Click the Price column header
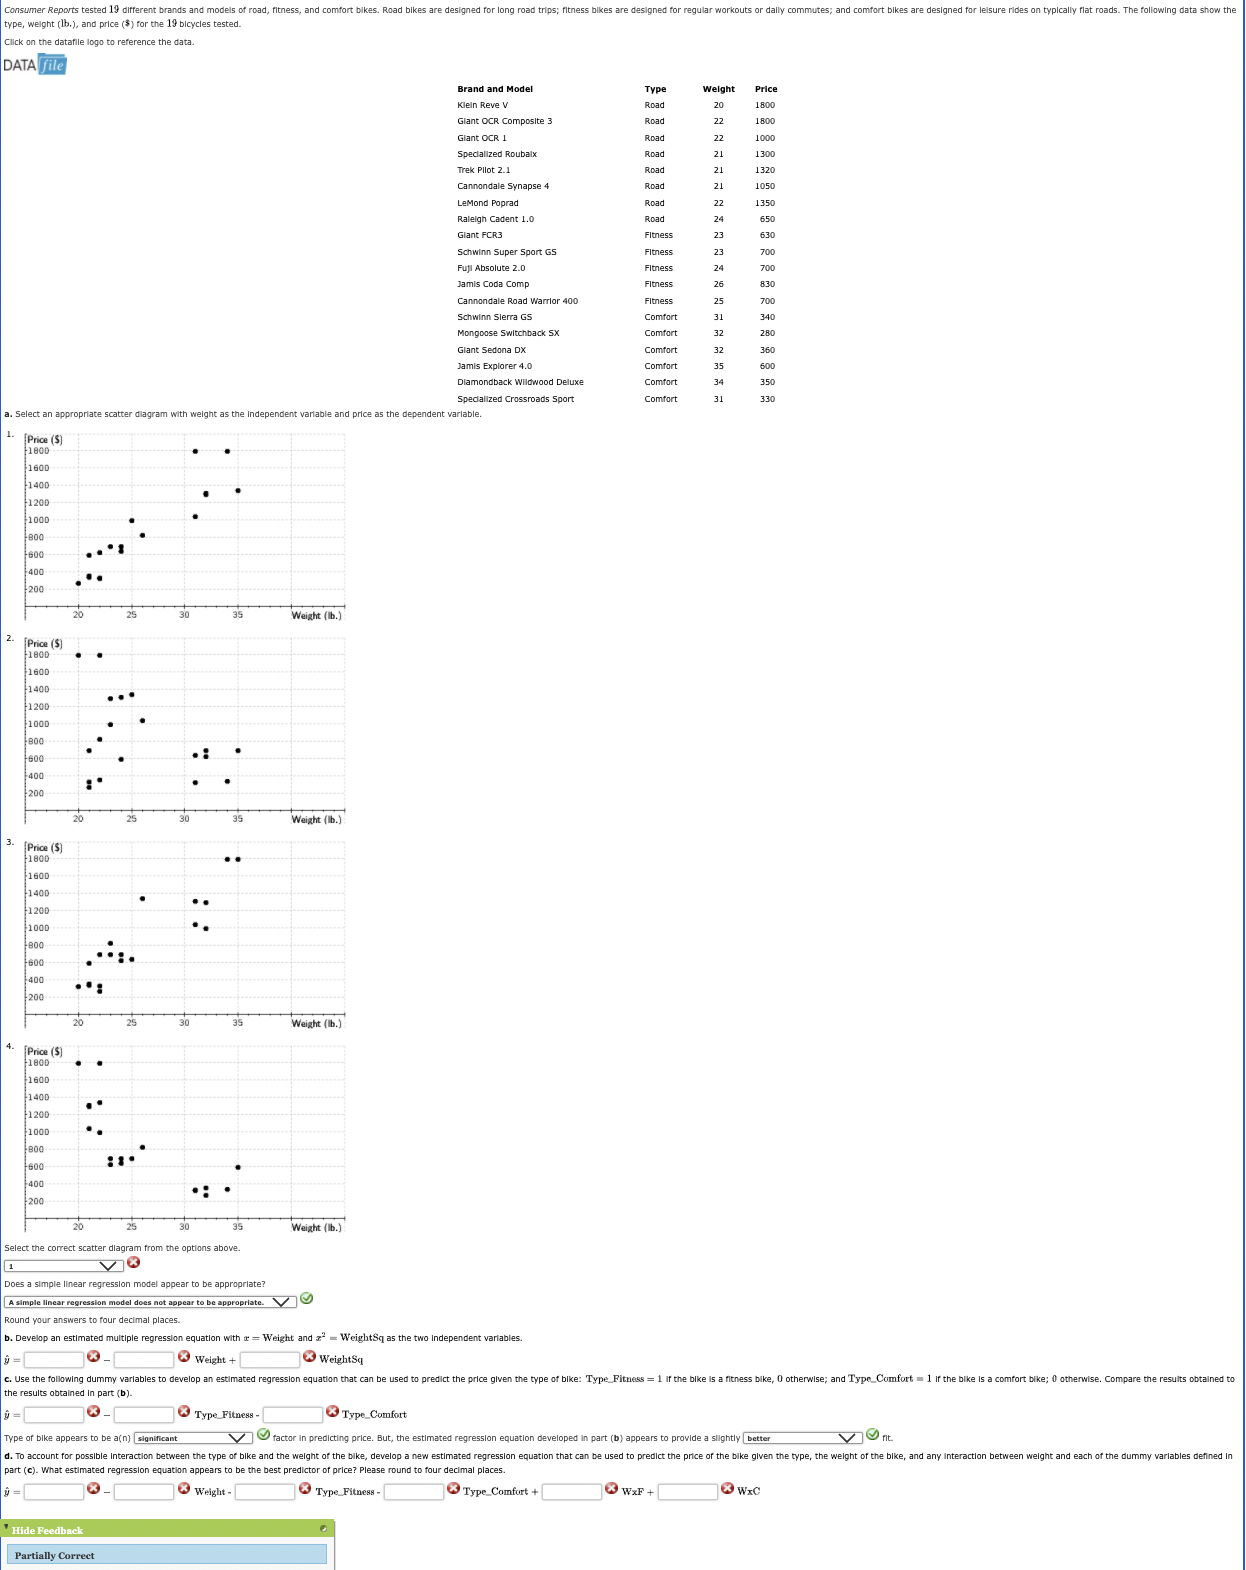 766,89
